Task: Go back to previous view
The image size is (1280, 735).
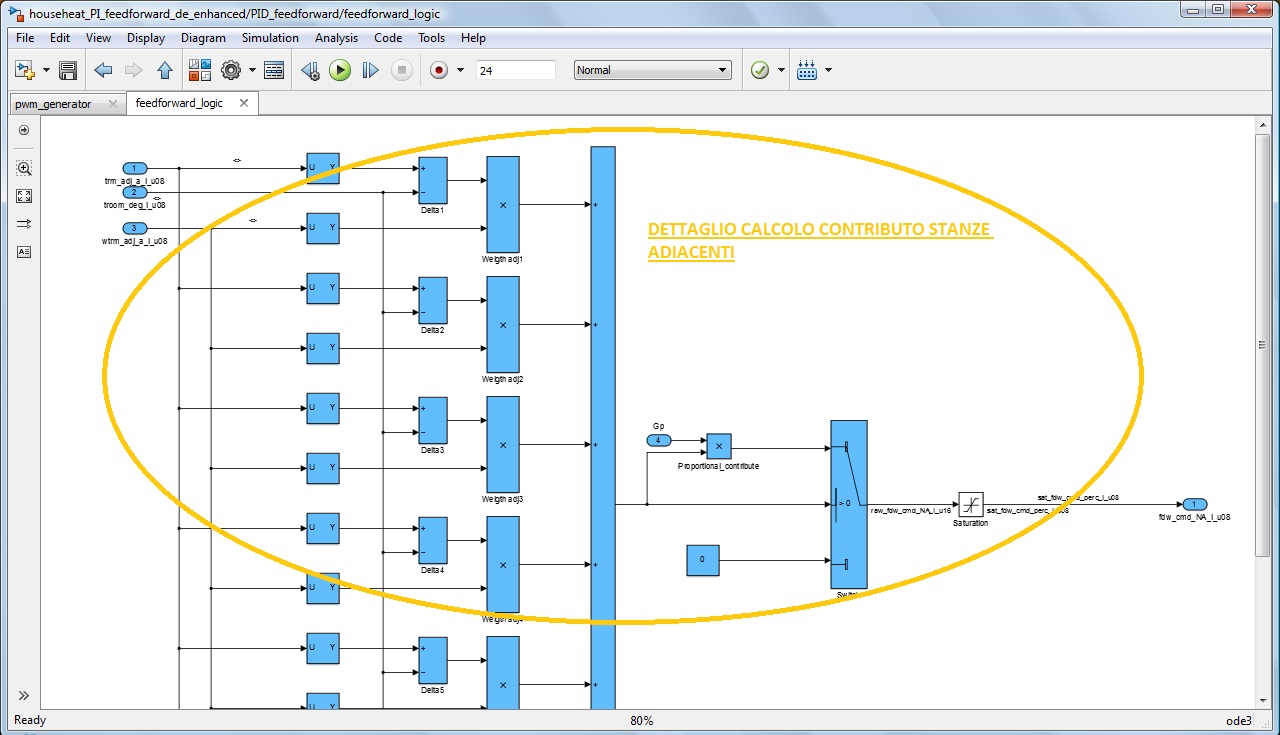Action: pyautogui.click(x=102, y=70)
